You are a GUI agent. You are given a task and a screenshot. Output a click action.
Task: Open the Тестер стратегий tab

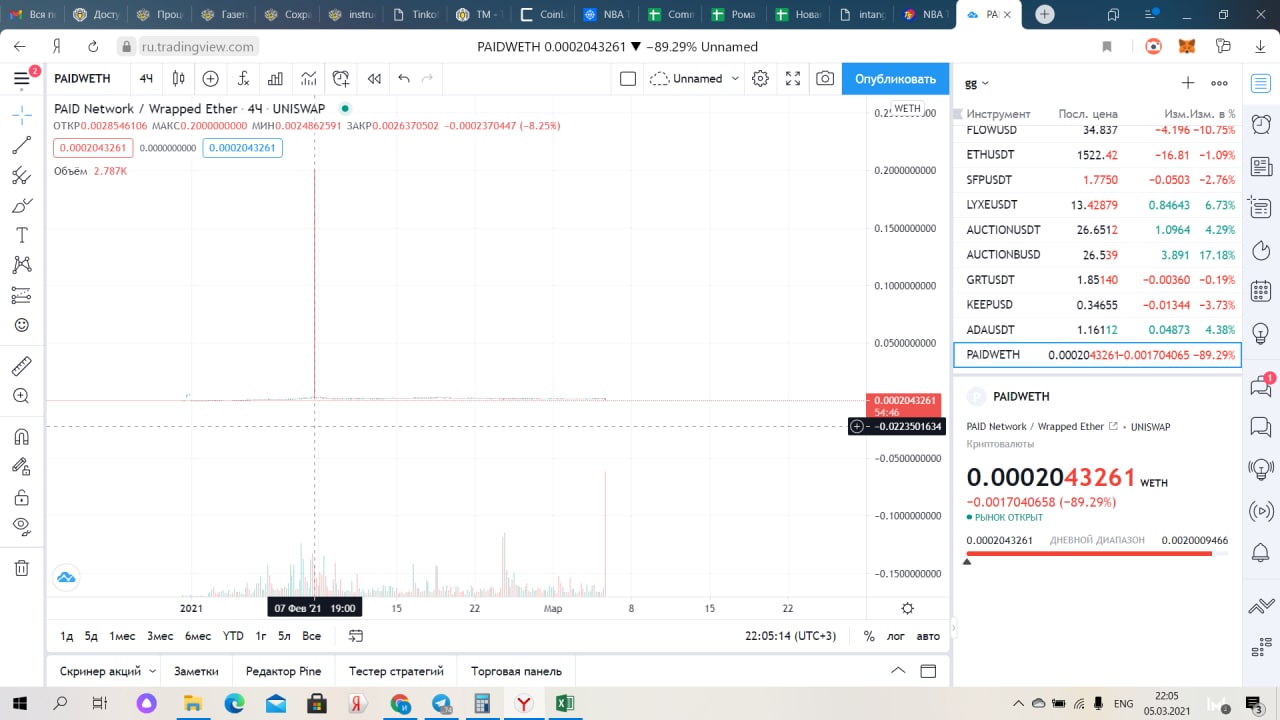pyautogui.click(x=396, y=671)
